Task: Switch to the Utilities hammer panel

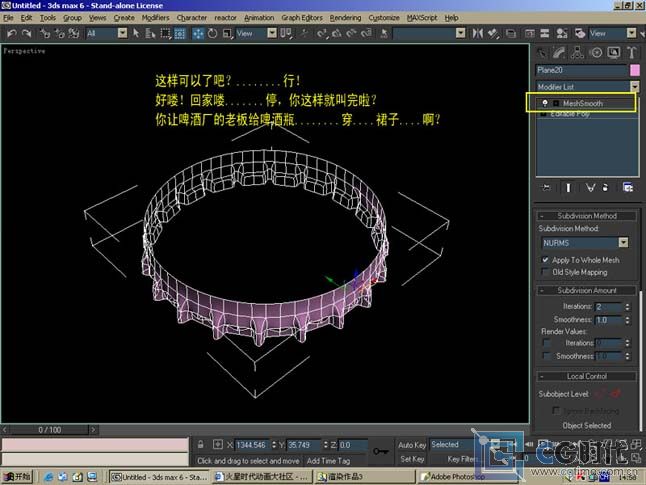Action: 632,53
